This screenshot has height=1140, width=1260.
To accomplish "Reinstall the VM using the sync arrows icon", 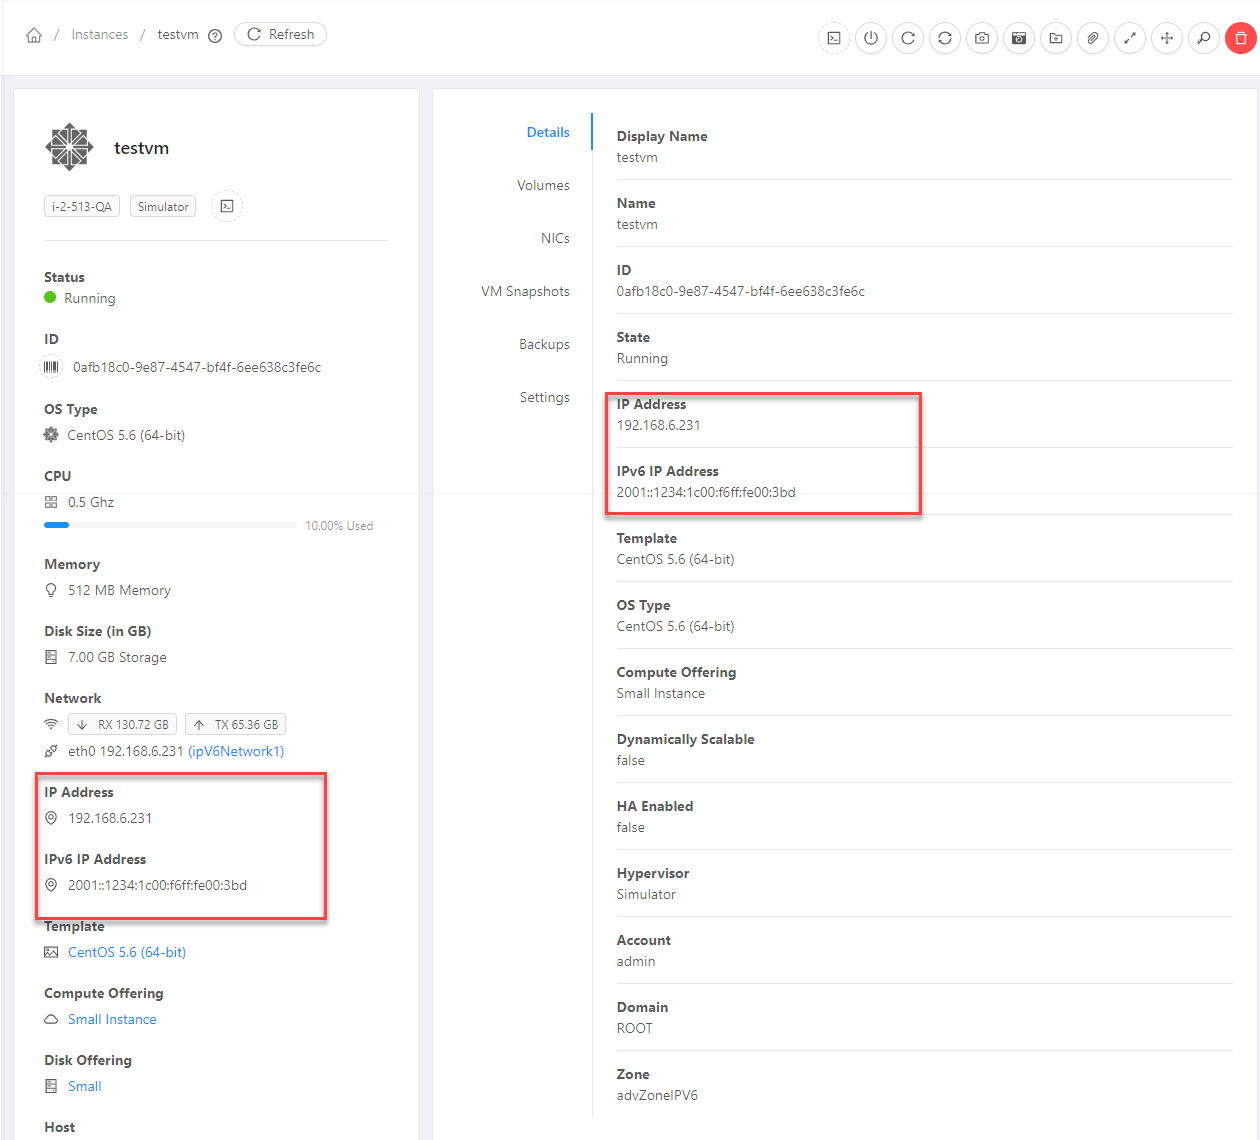I will (945, 38).
